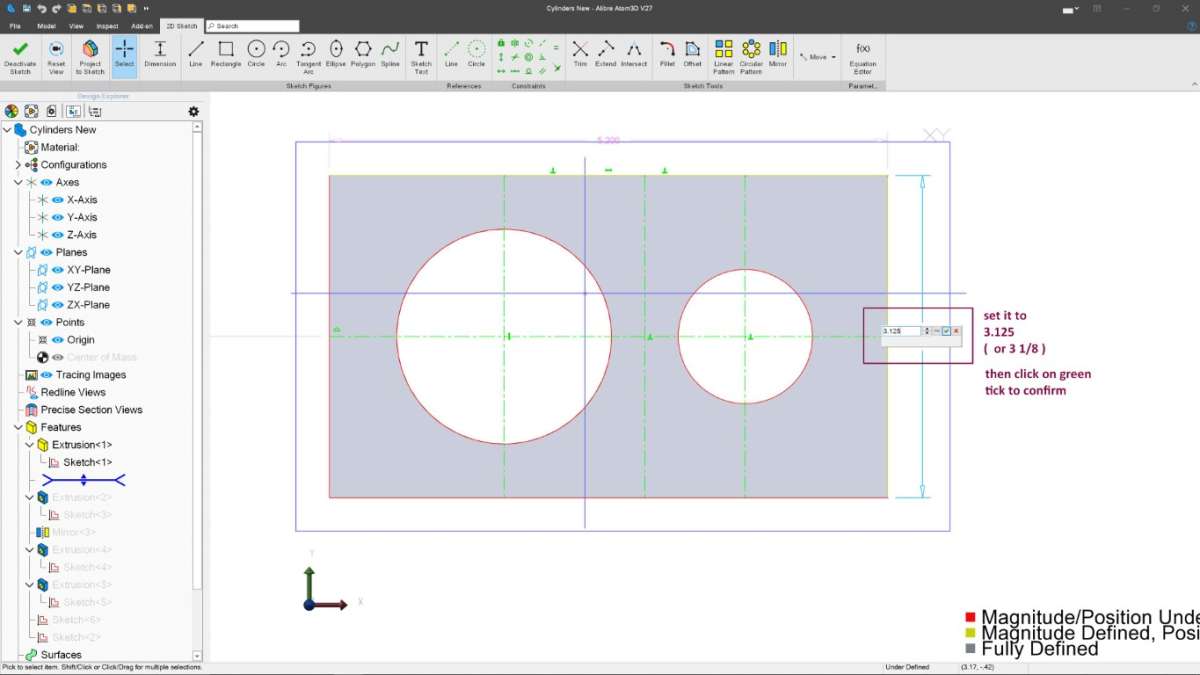Select the Ellipse tool

pos(336,54)
